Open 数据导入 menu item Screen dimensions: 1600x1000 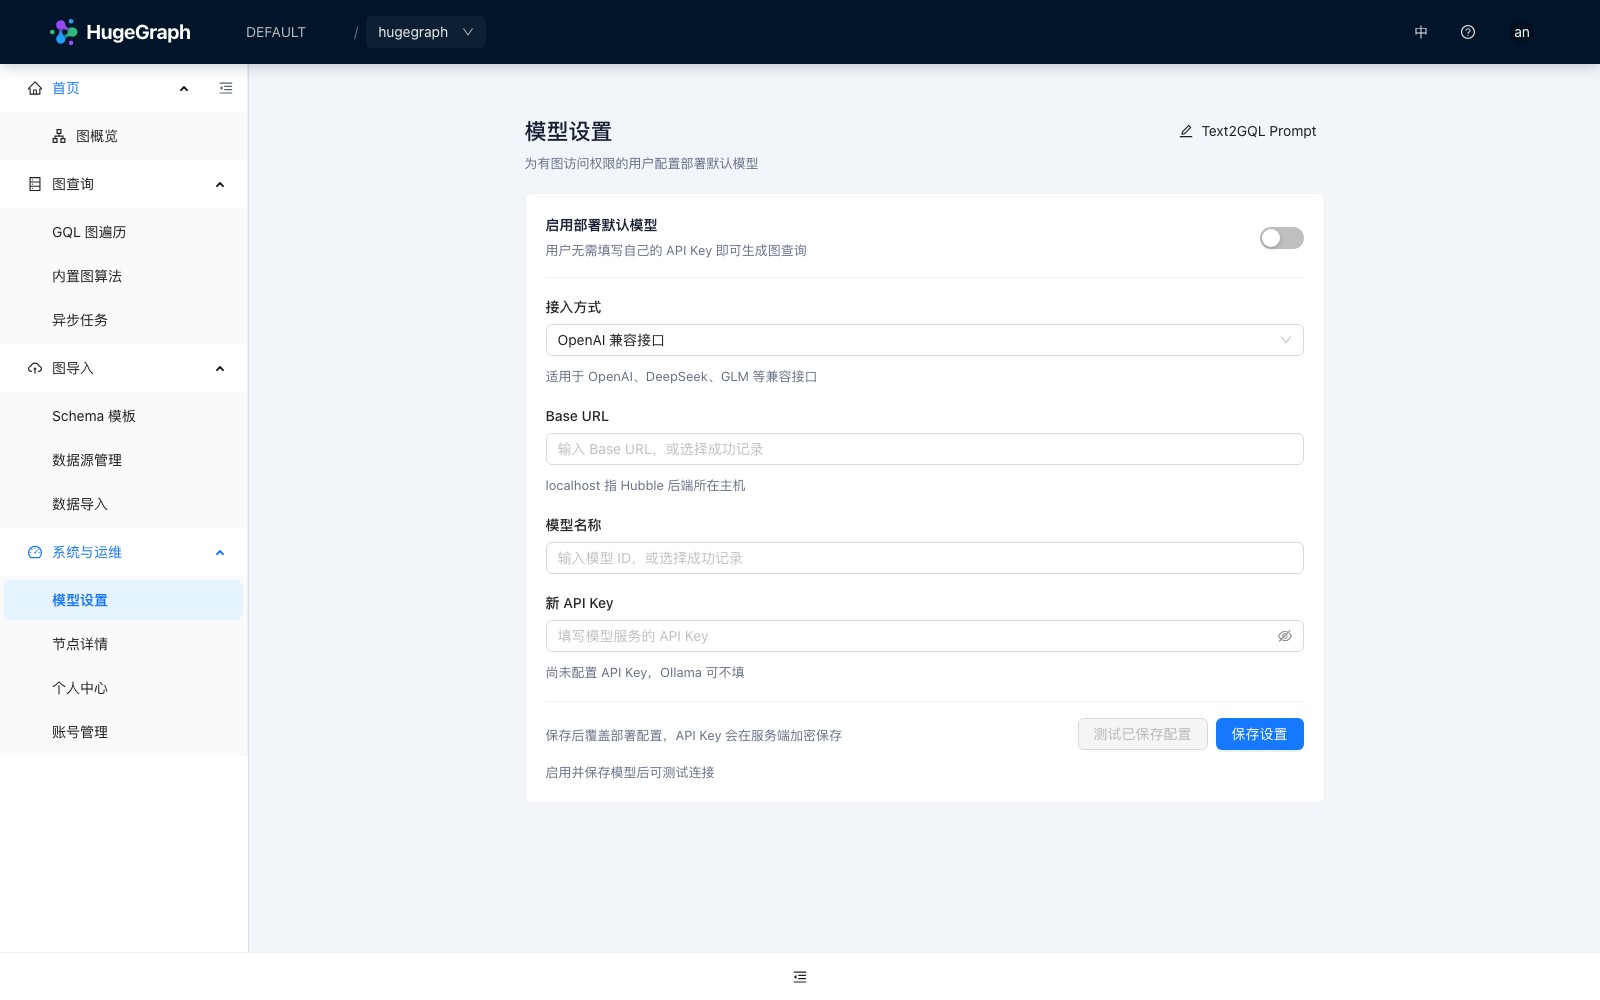click(124, 504)
